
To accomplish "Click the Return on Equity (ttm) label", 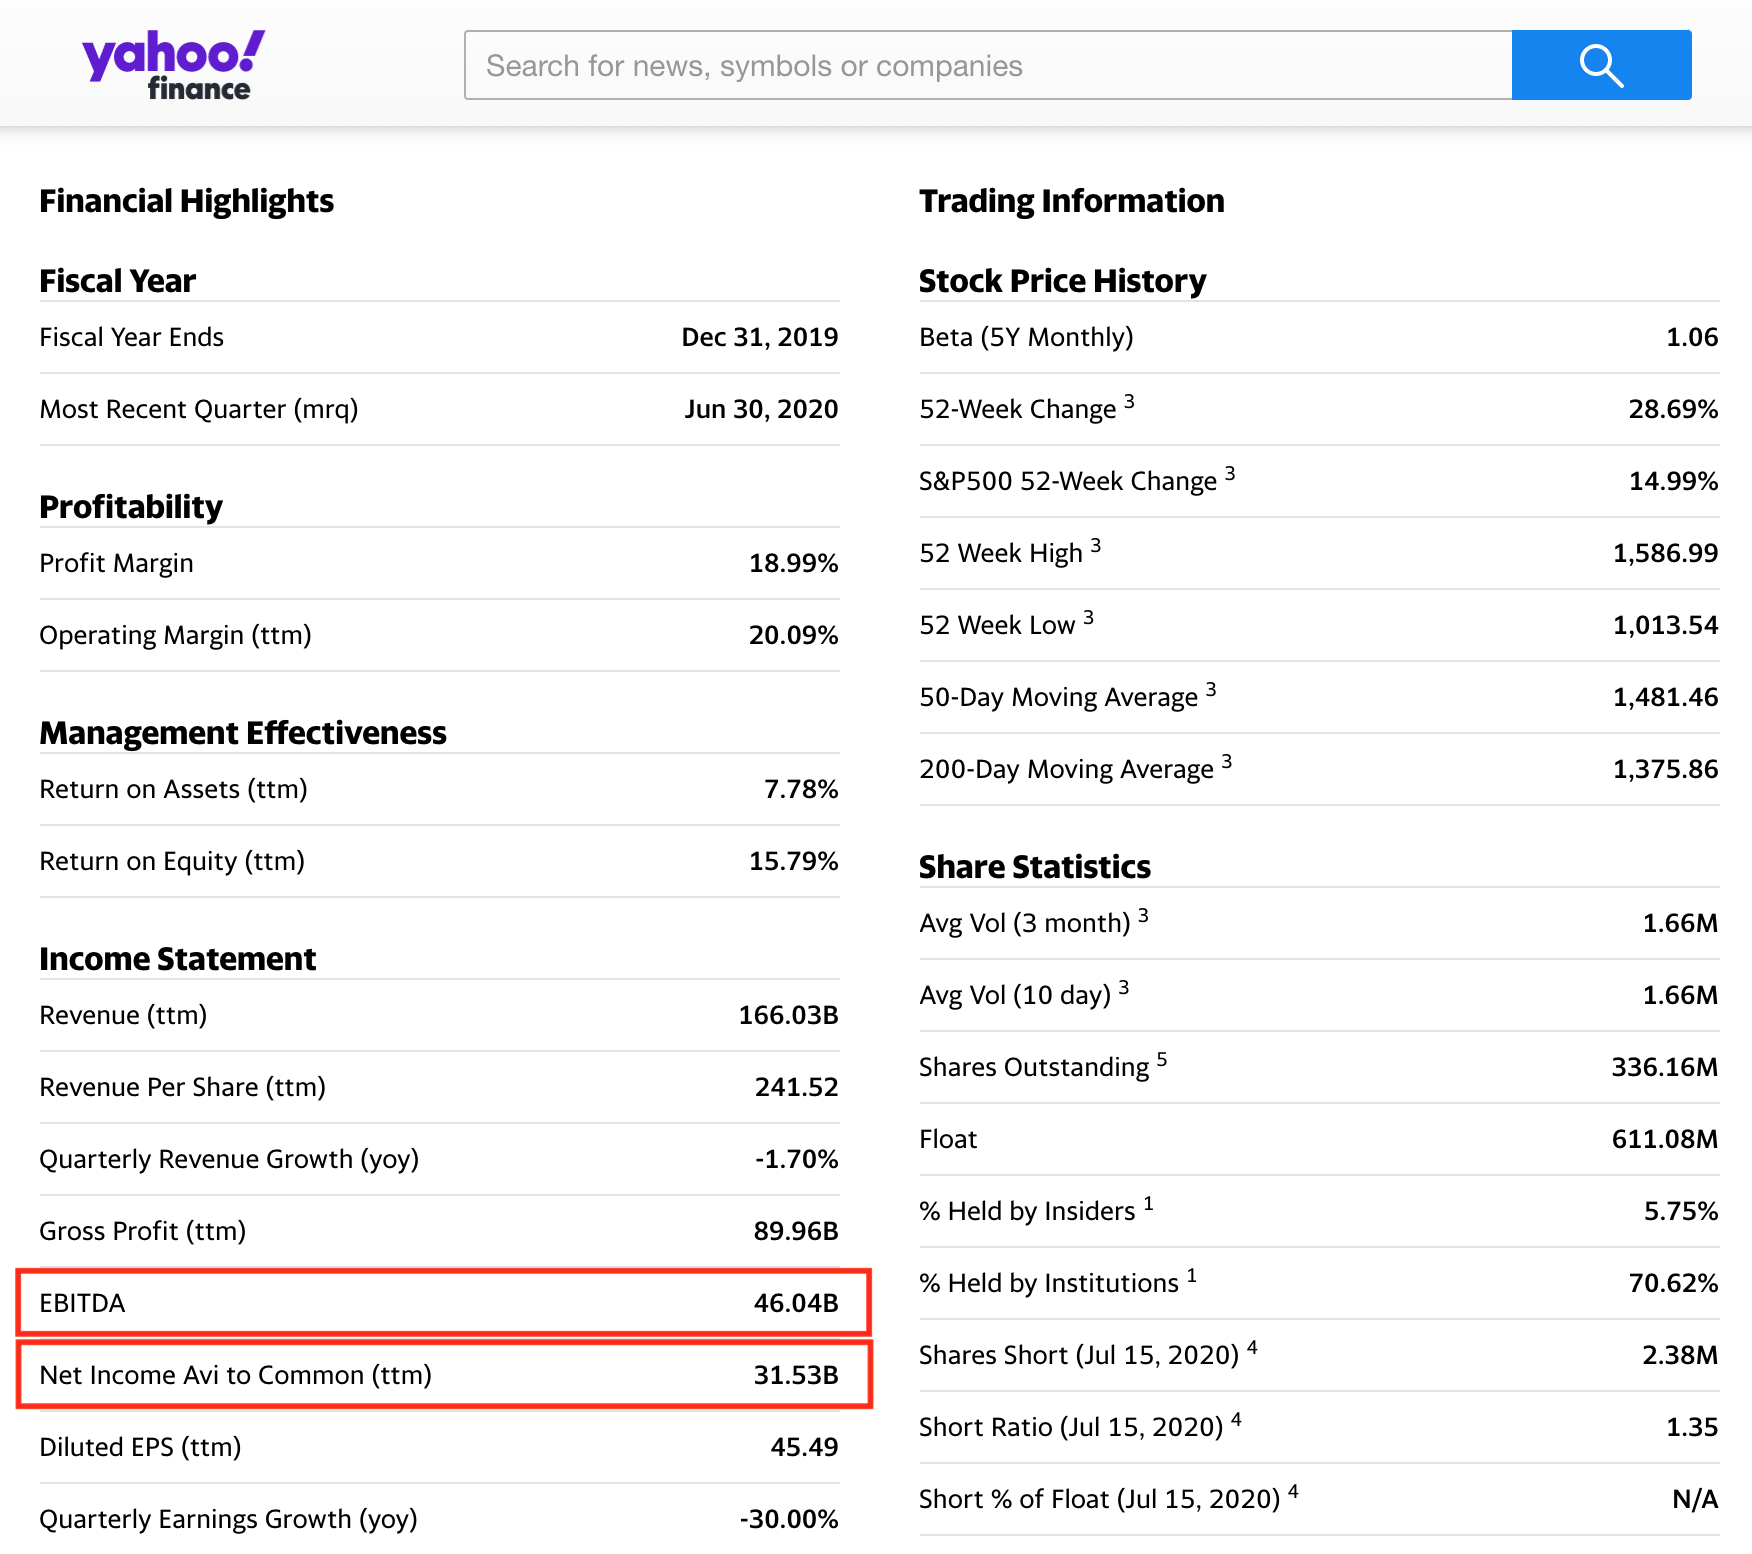I will click(x=172, y=861).
